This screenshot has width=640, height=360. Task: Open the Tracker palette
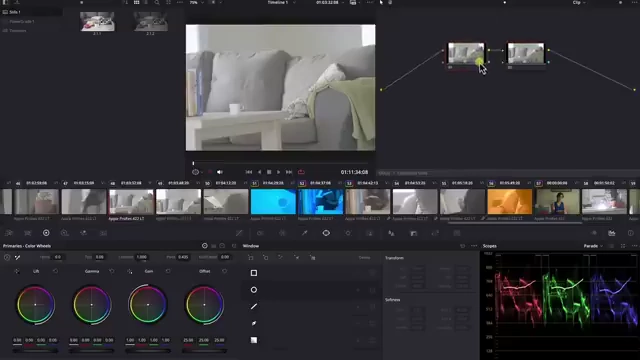348,233
